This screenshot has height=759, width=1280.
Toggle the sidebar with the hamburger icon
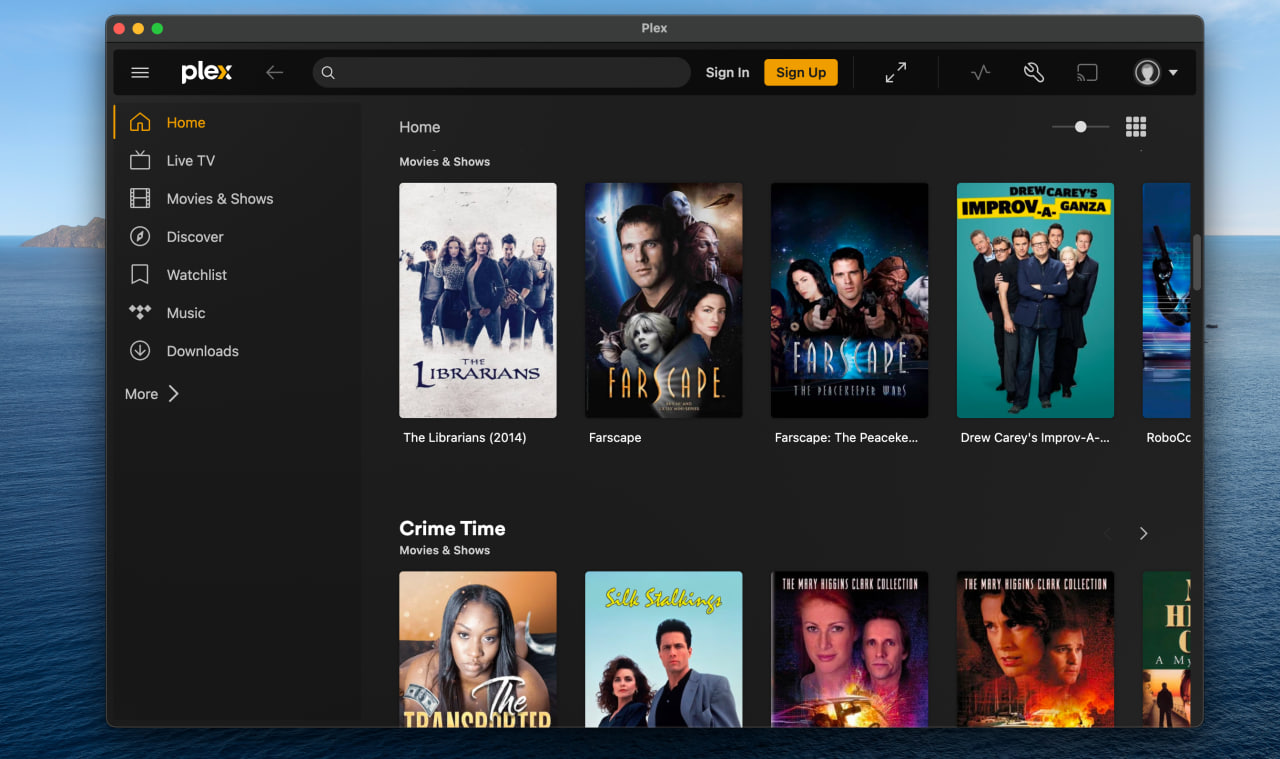[140, 72]
